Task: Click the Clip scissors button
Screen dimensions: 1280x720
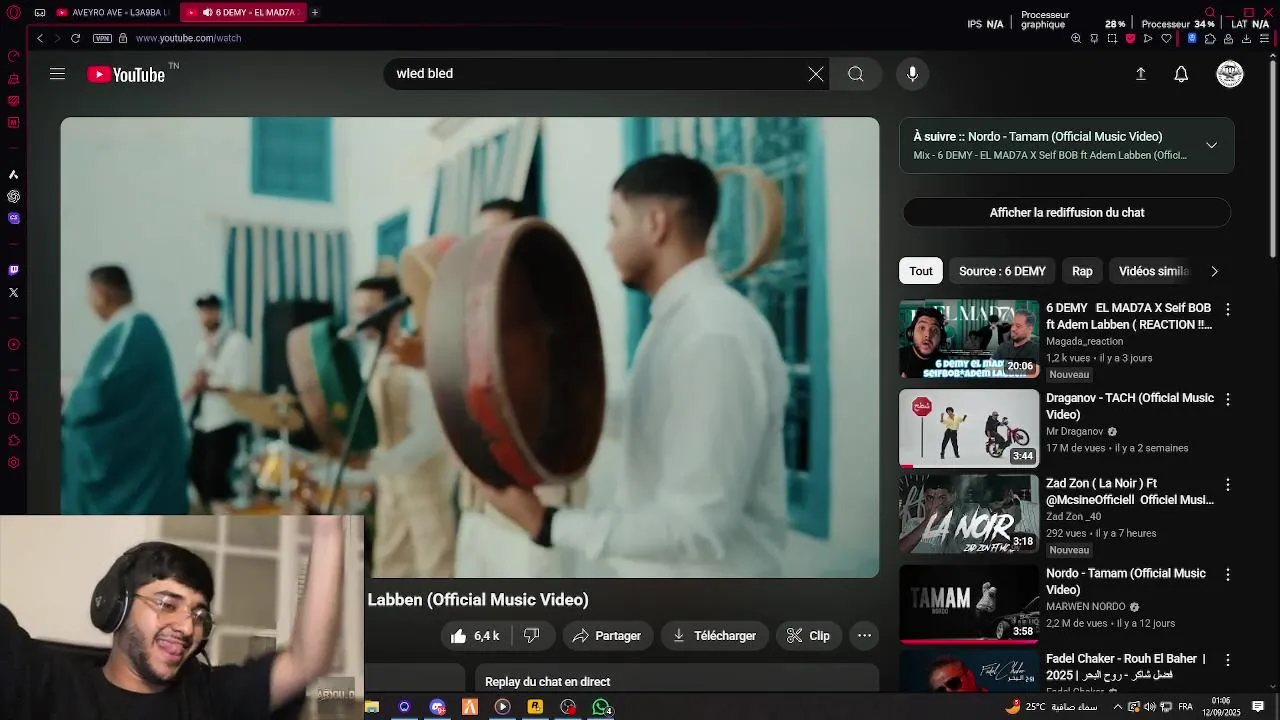Action: point(808,636)
